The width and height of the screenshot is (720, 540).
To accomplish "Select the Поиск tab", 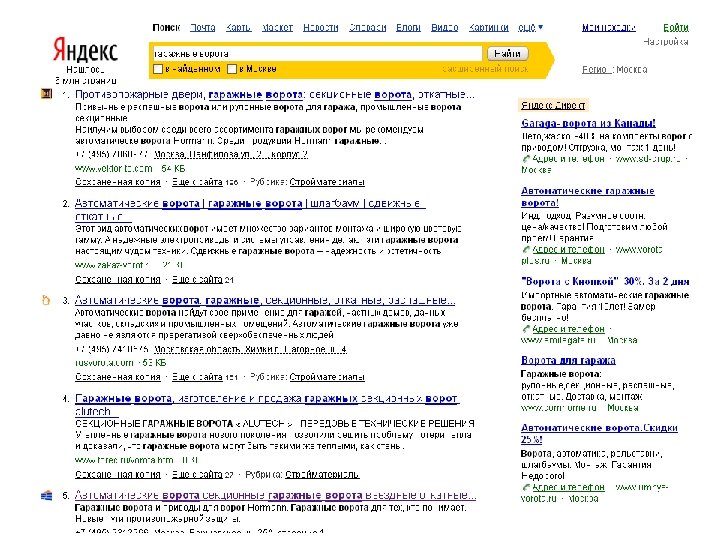I will [x=166, y=28].
